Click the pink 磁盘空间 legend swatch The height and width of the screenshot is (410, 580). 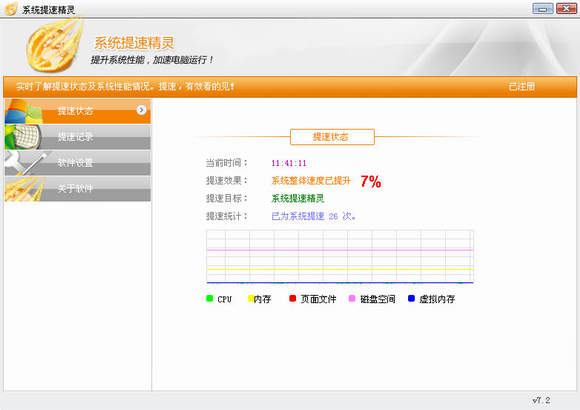pos(352,298)
